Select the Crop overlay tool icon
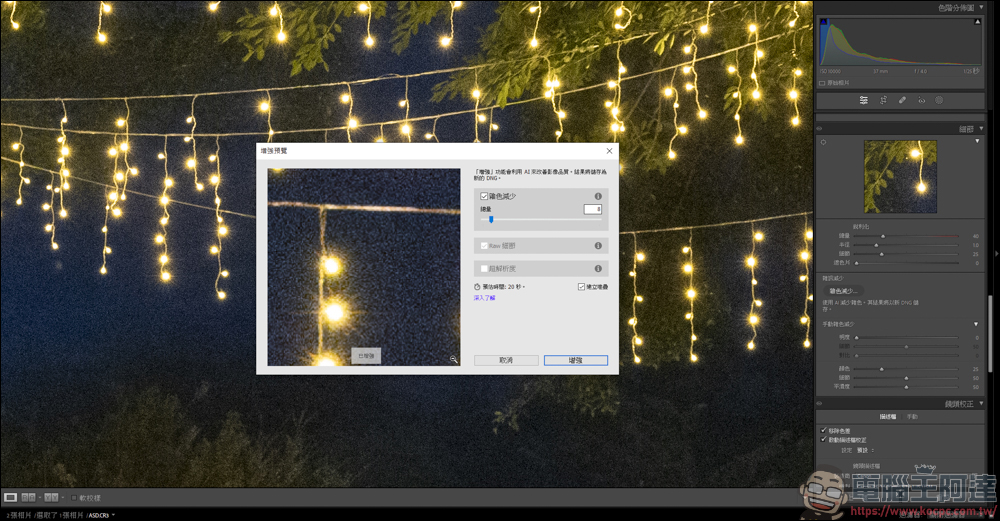The height and width of the screenshot is (521, 1000). (883, 100)
